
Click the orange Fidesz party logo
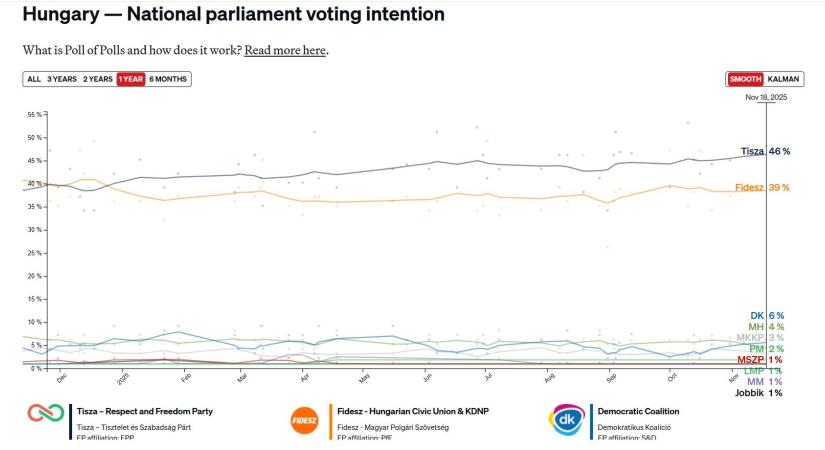click(x=304, y=418)
